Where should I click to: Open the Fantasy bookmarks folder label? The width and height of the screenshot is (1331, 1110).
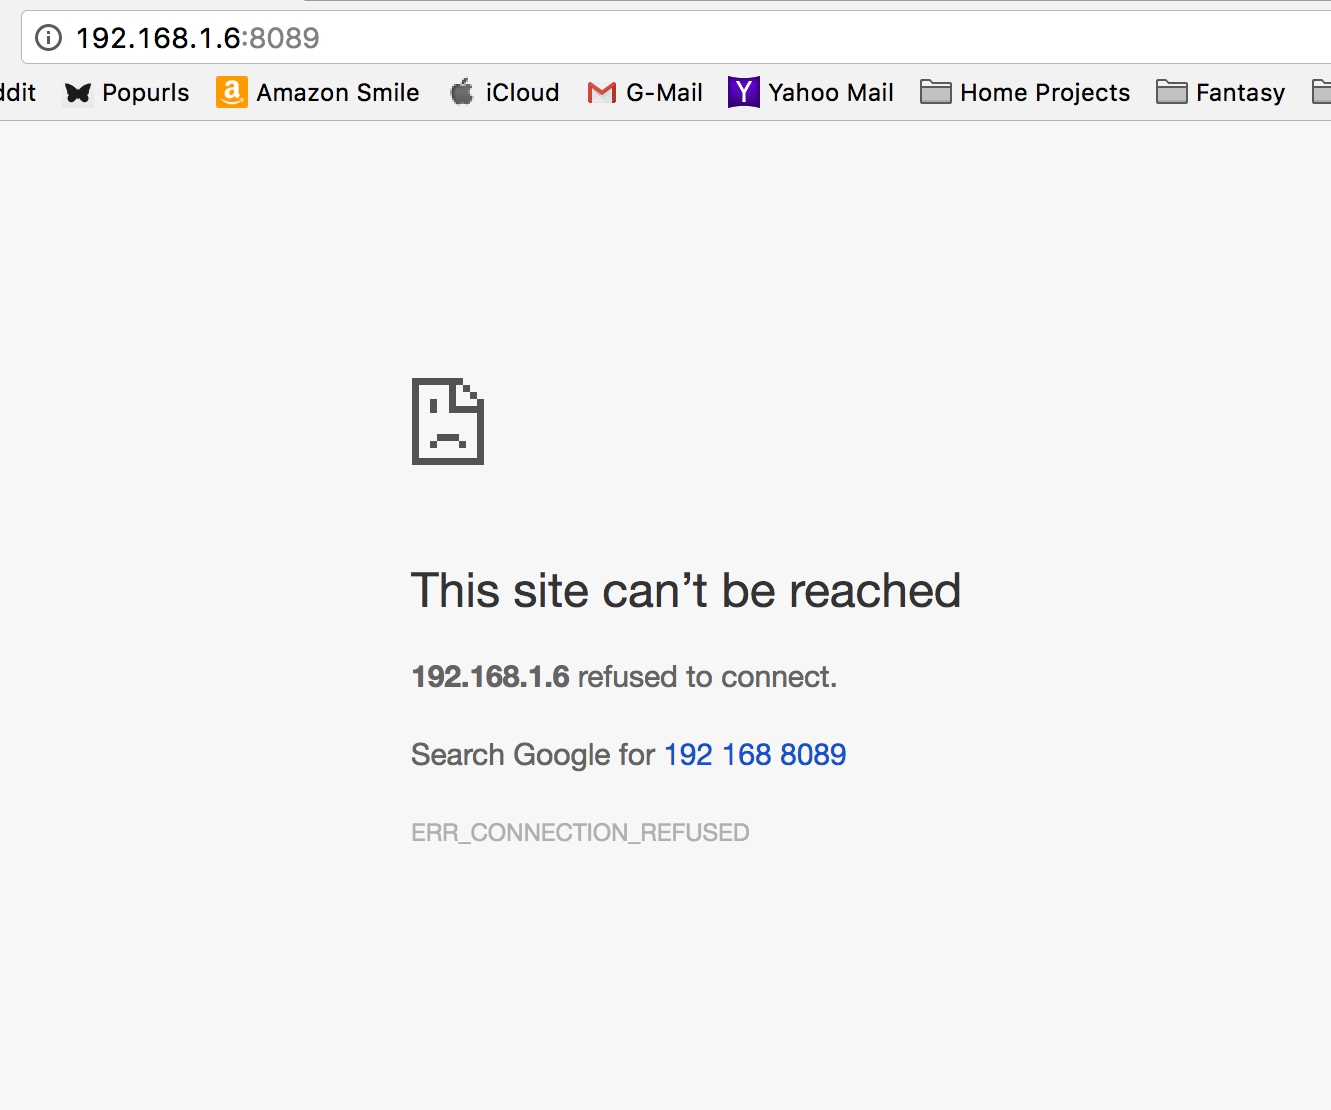click(x=1240, y=93)
